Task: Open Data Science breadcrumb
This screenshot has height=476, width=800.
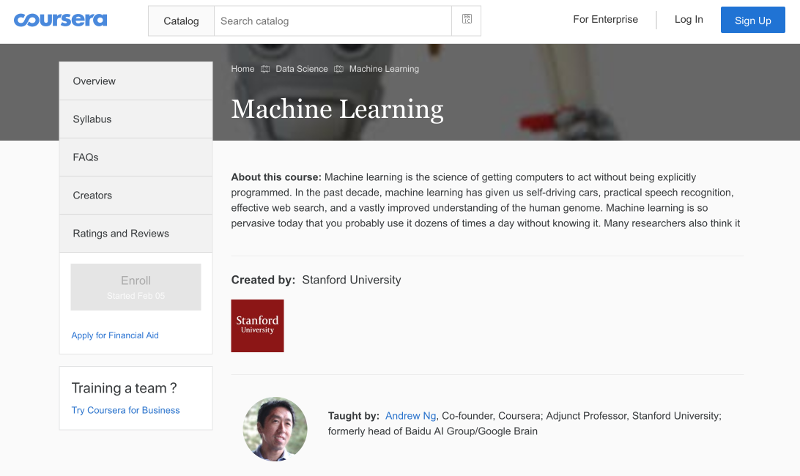Action: pyautogui.click(x=302, y=69)
